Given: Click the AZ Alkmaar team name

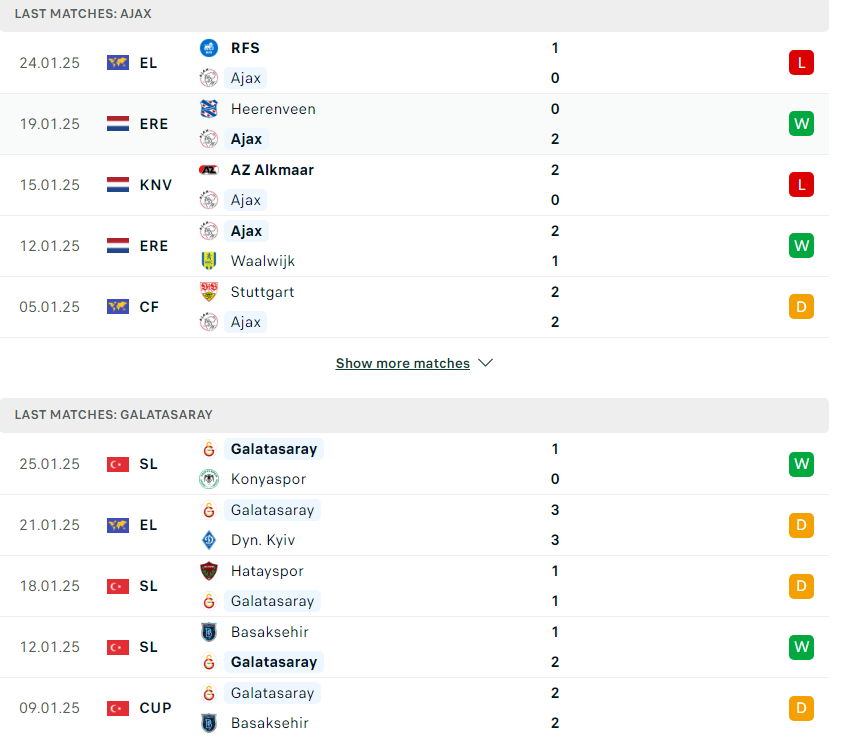Looking at the screenshot, I should point(272,170).
